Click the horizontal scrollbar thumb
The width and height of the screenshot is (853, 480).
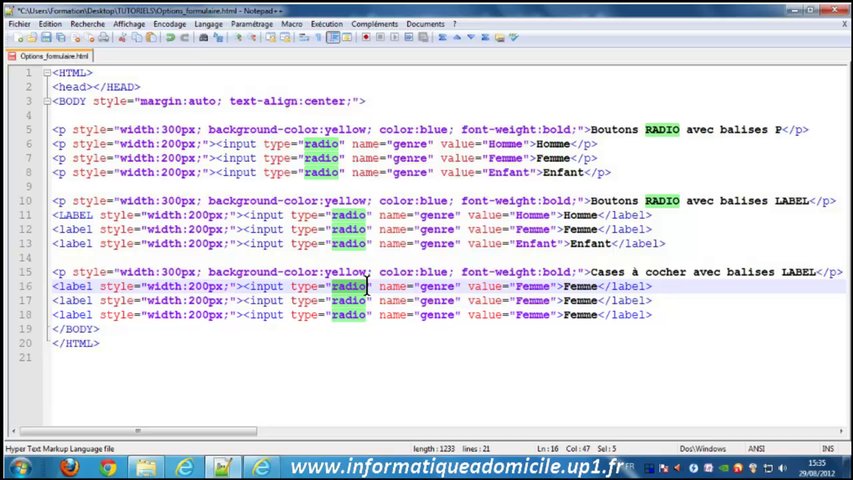tap(138, 431)
